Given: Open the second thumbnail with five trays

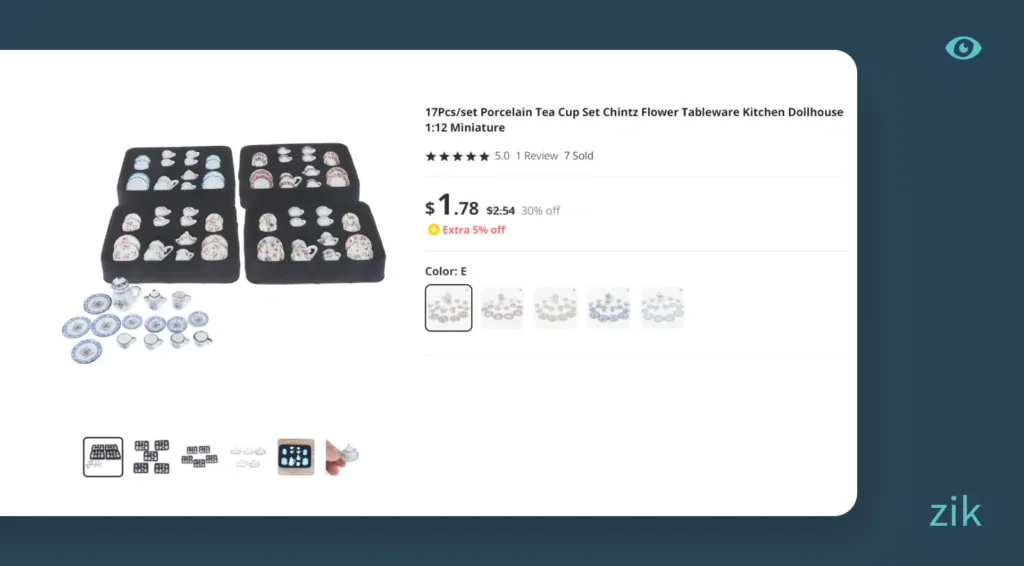Looking at the screenshot, I should pyautogui.click(x=152, y=457).
